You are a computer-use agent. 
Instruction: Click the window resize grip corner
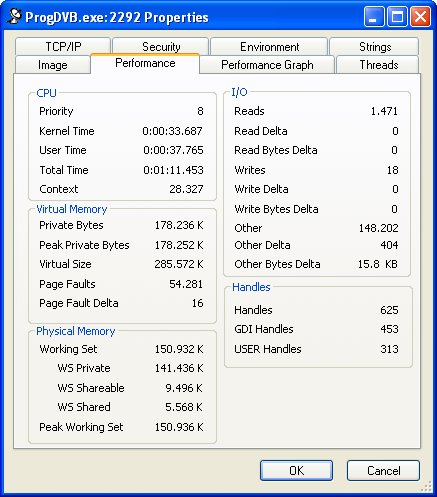(x=426, y=487)
